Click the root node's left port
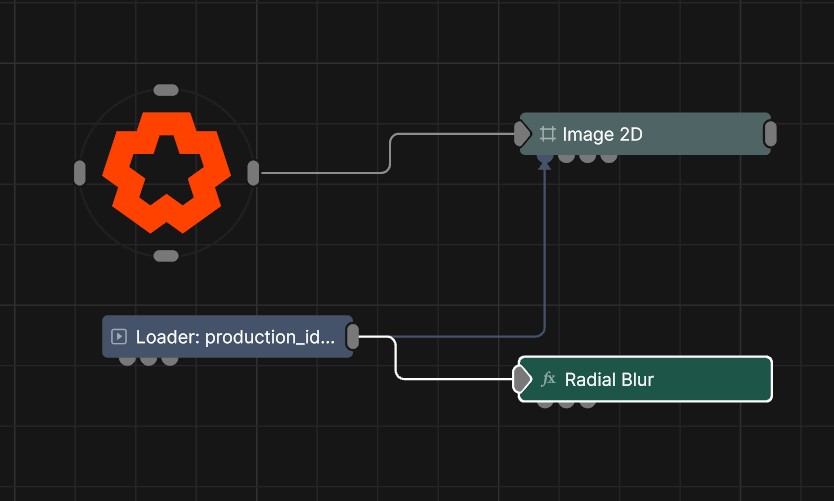The height and width of the screenshot is (501, 834). click(x=80, y=173)
